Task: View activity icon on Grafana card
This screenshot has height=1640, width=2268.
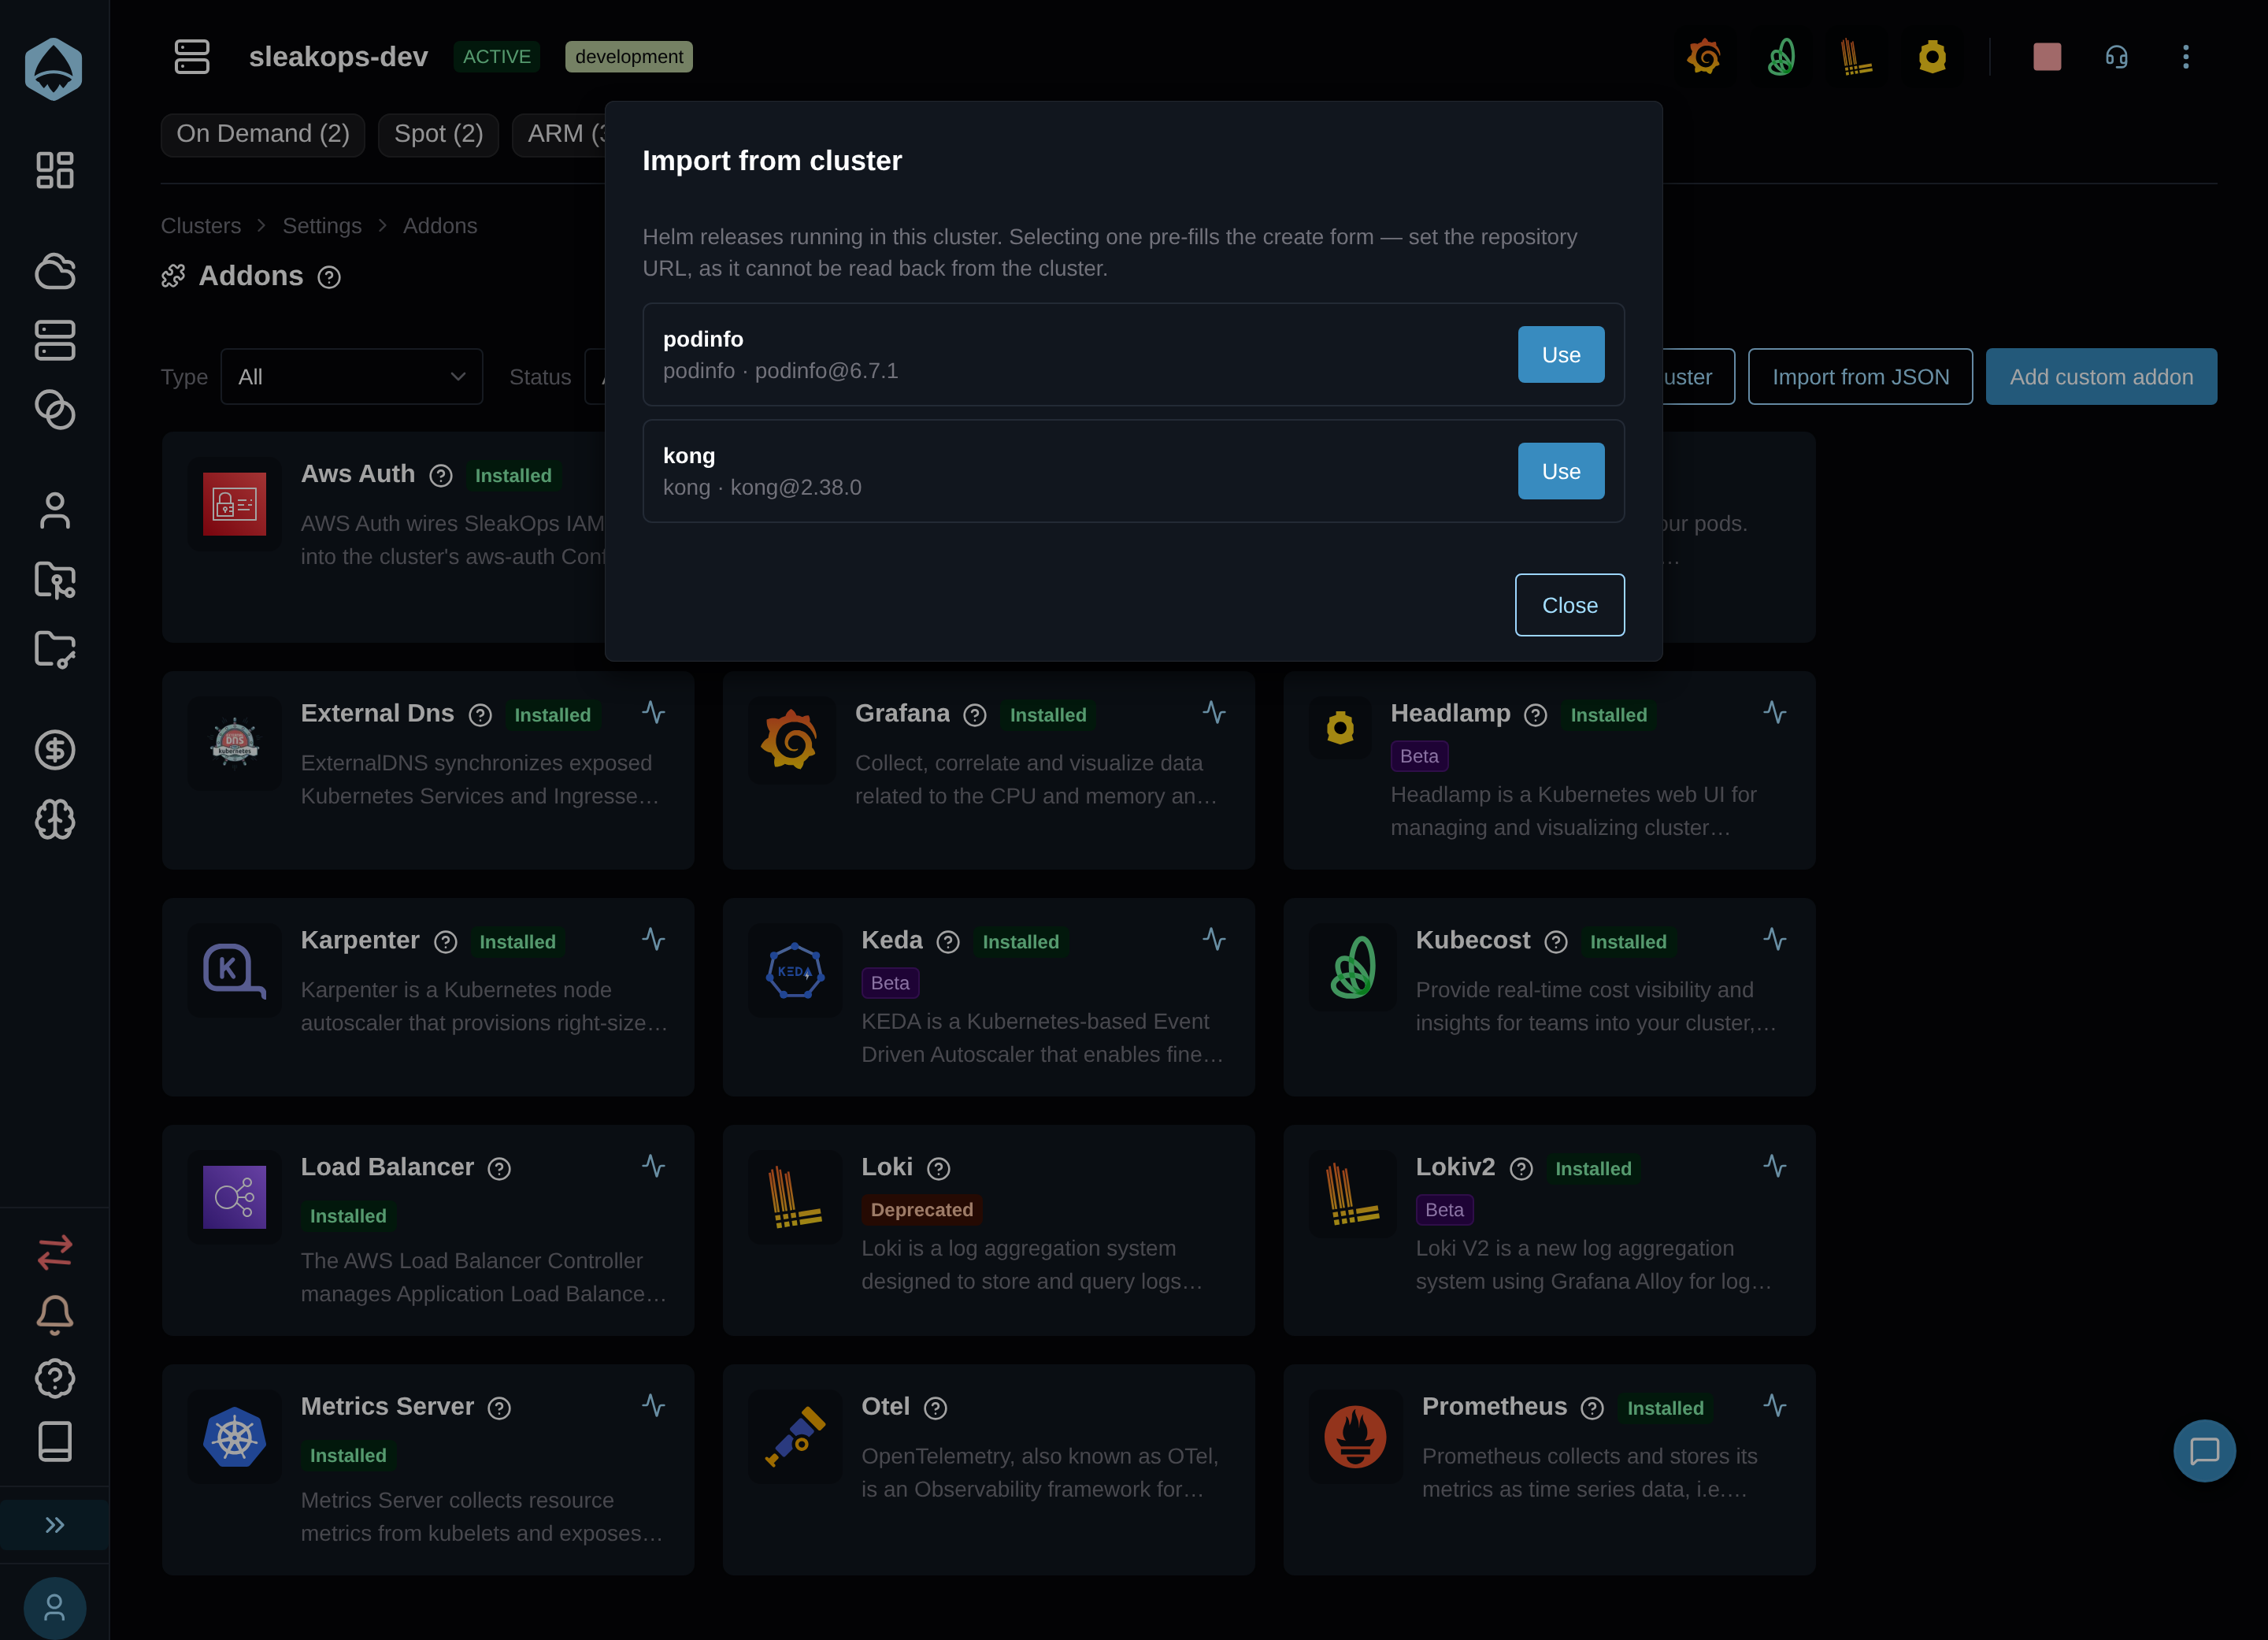Action: (1214, 712)
